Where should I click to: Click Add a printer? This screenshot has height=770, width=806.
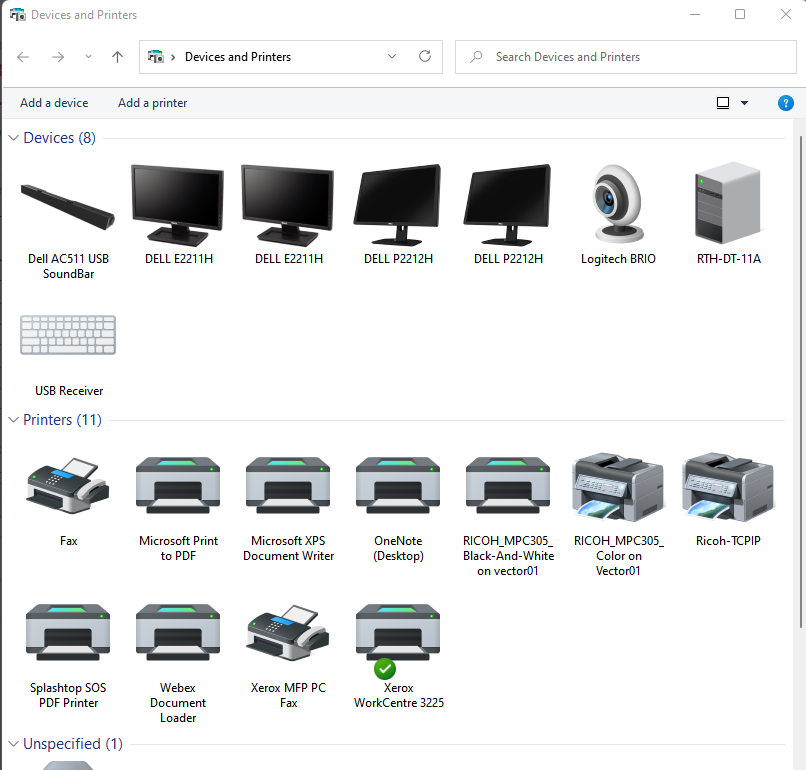(152, 103)
